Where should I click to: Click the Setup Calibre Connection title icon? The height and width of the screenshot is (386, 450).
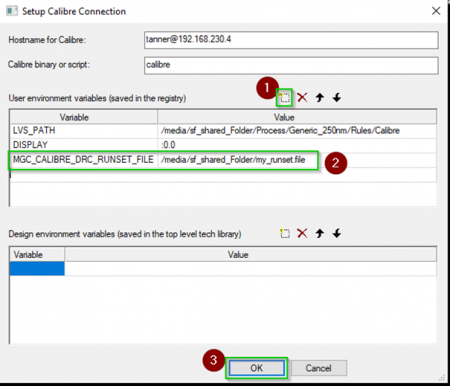pos(12,11)
